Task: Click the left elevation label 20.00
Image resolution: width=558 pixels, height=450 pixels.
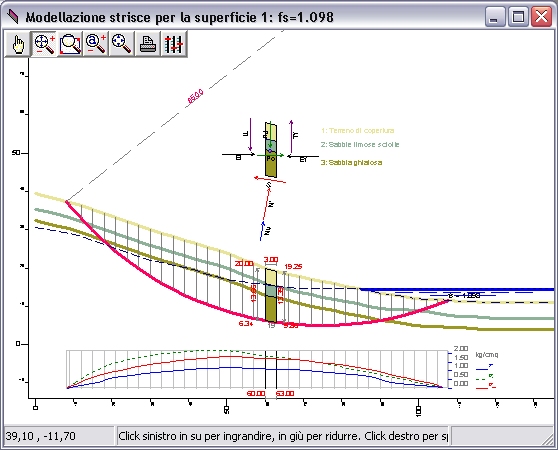Action: click(244, 264)
